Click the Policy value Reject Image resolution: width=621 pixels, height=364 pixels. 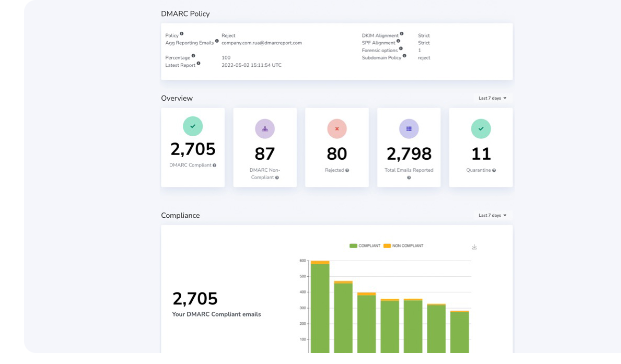click(x=229, y=36)
